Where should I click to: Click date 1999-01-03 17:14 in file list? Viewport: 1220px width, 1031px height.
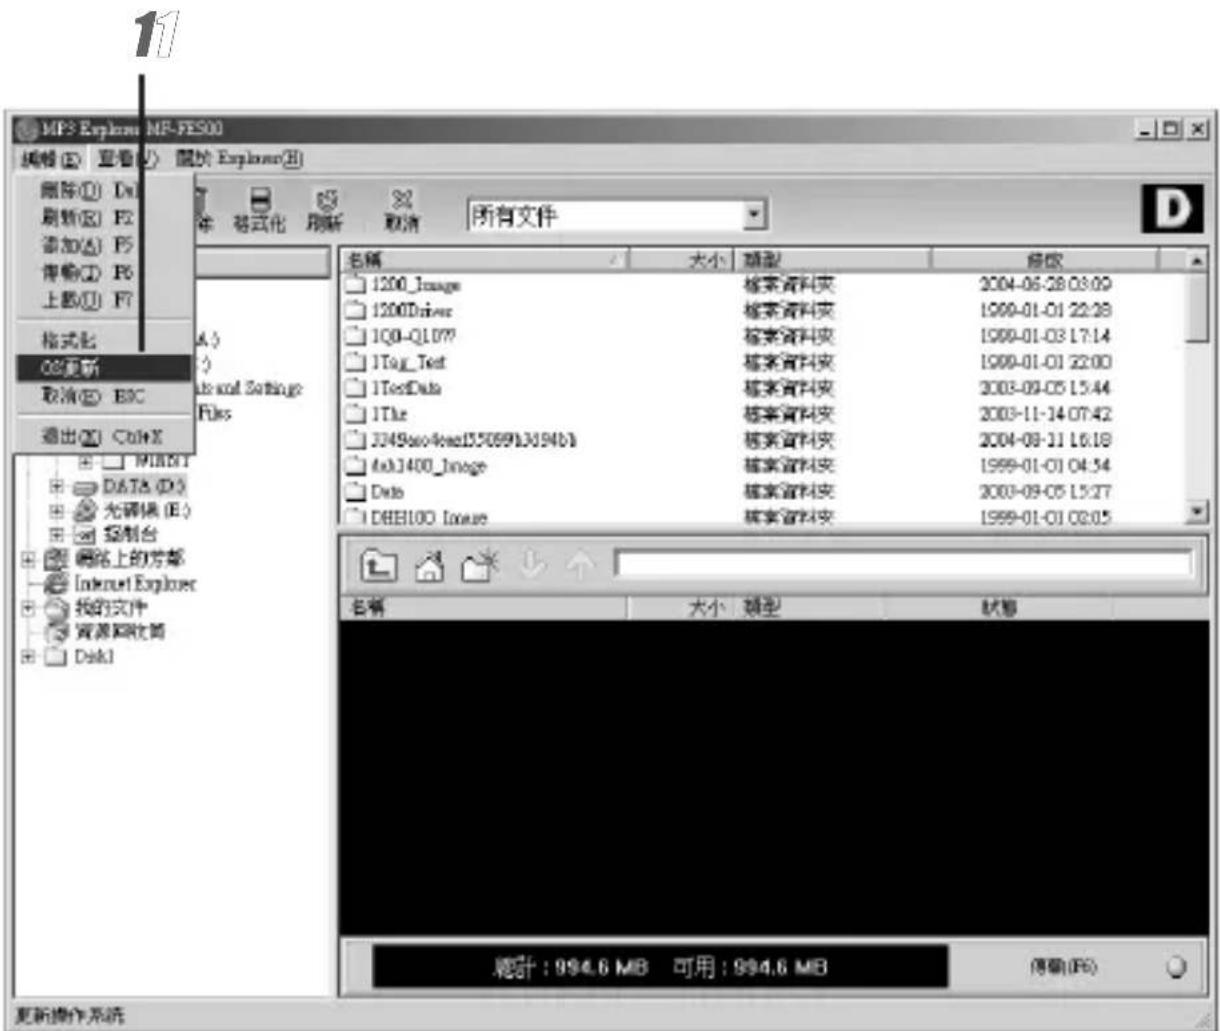(x=1045, y=337)
